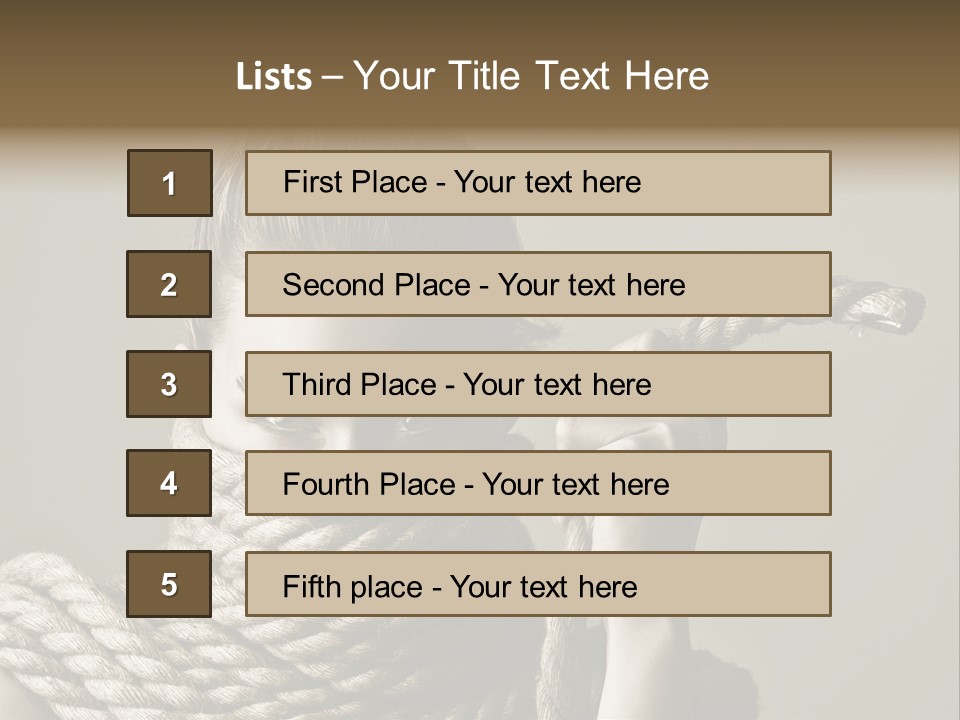
Task: Click the word 'Third' in third box
Action: click(x=316, y=385)
